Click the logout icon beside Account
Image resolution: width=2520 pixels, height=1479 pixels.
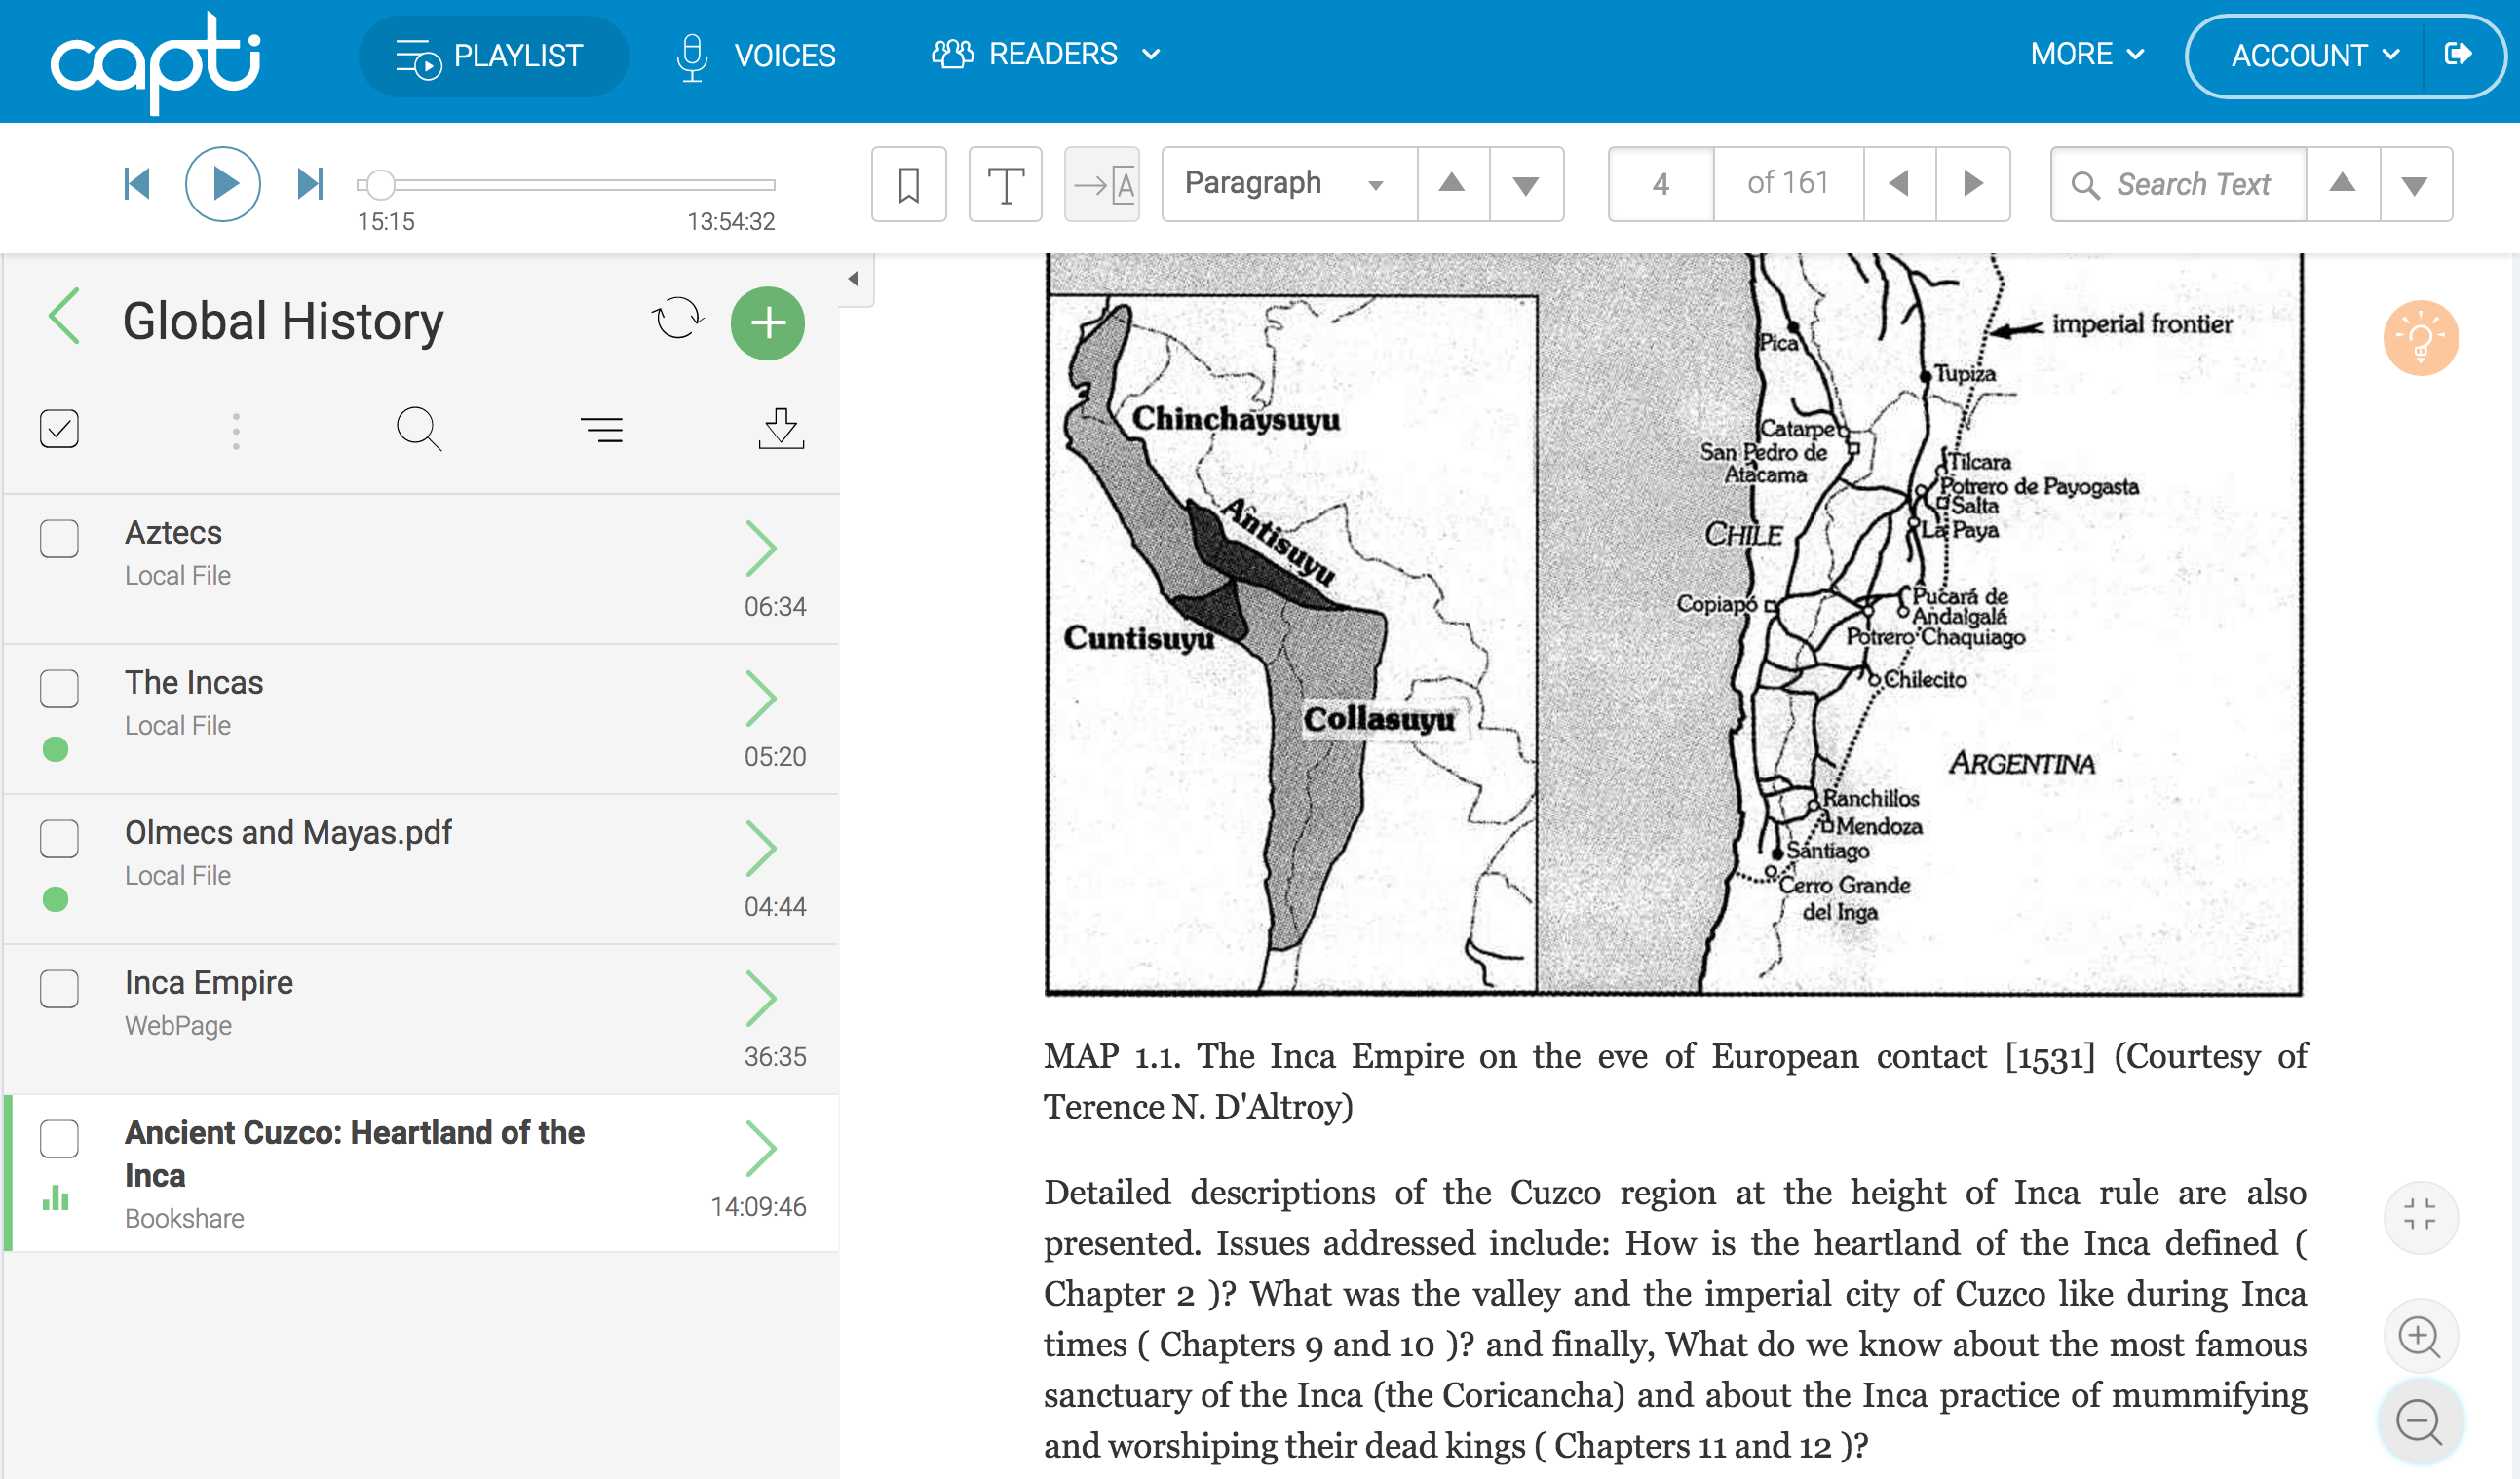pyautogui.click(x=2457, y=54)
